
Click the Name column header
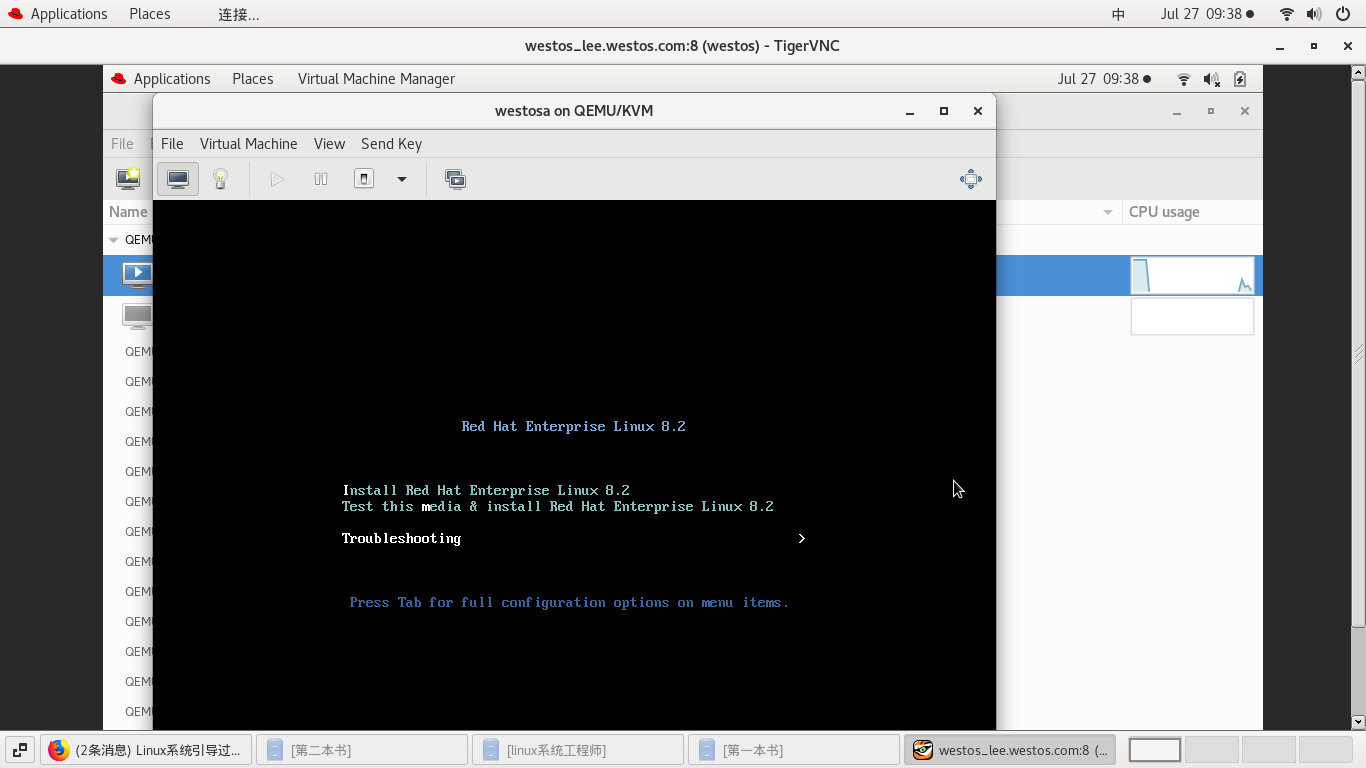pyautogui.click(x=128, y=212)
